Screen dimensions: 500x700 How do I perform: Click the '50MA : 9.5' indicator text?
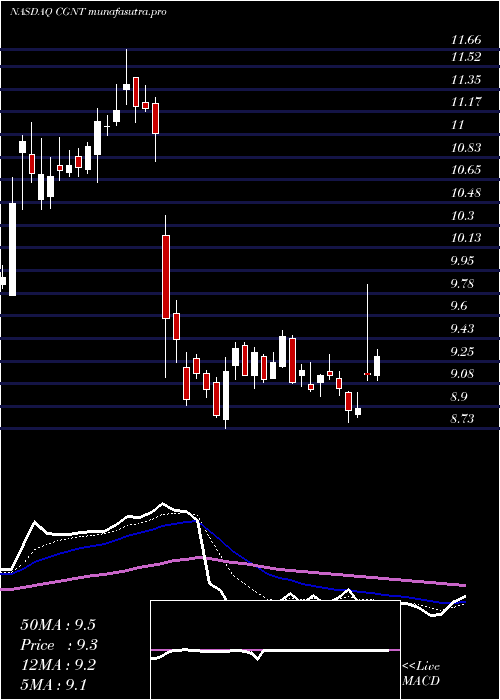click(x=58, y=625)
